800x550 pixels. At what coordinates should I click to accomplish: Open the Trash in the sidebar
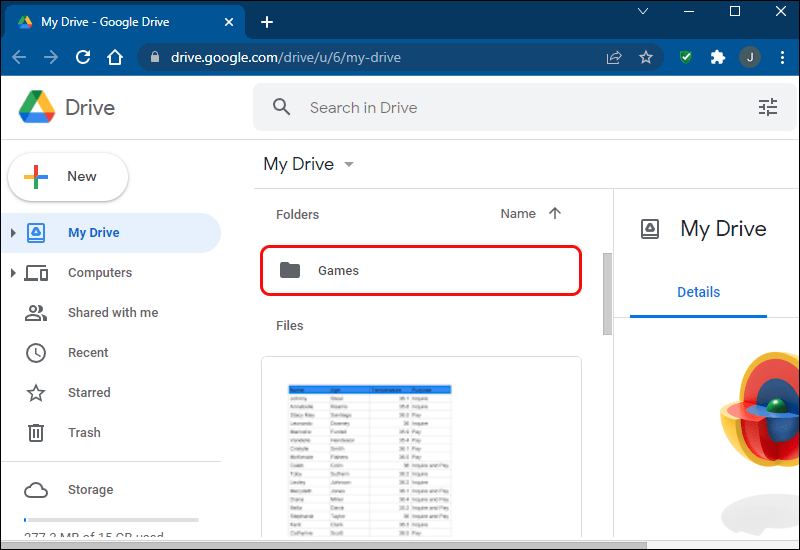pos(84,433)
